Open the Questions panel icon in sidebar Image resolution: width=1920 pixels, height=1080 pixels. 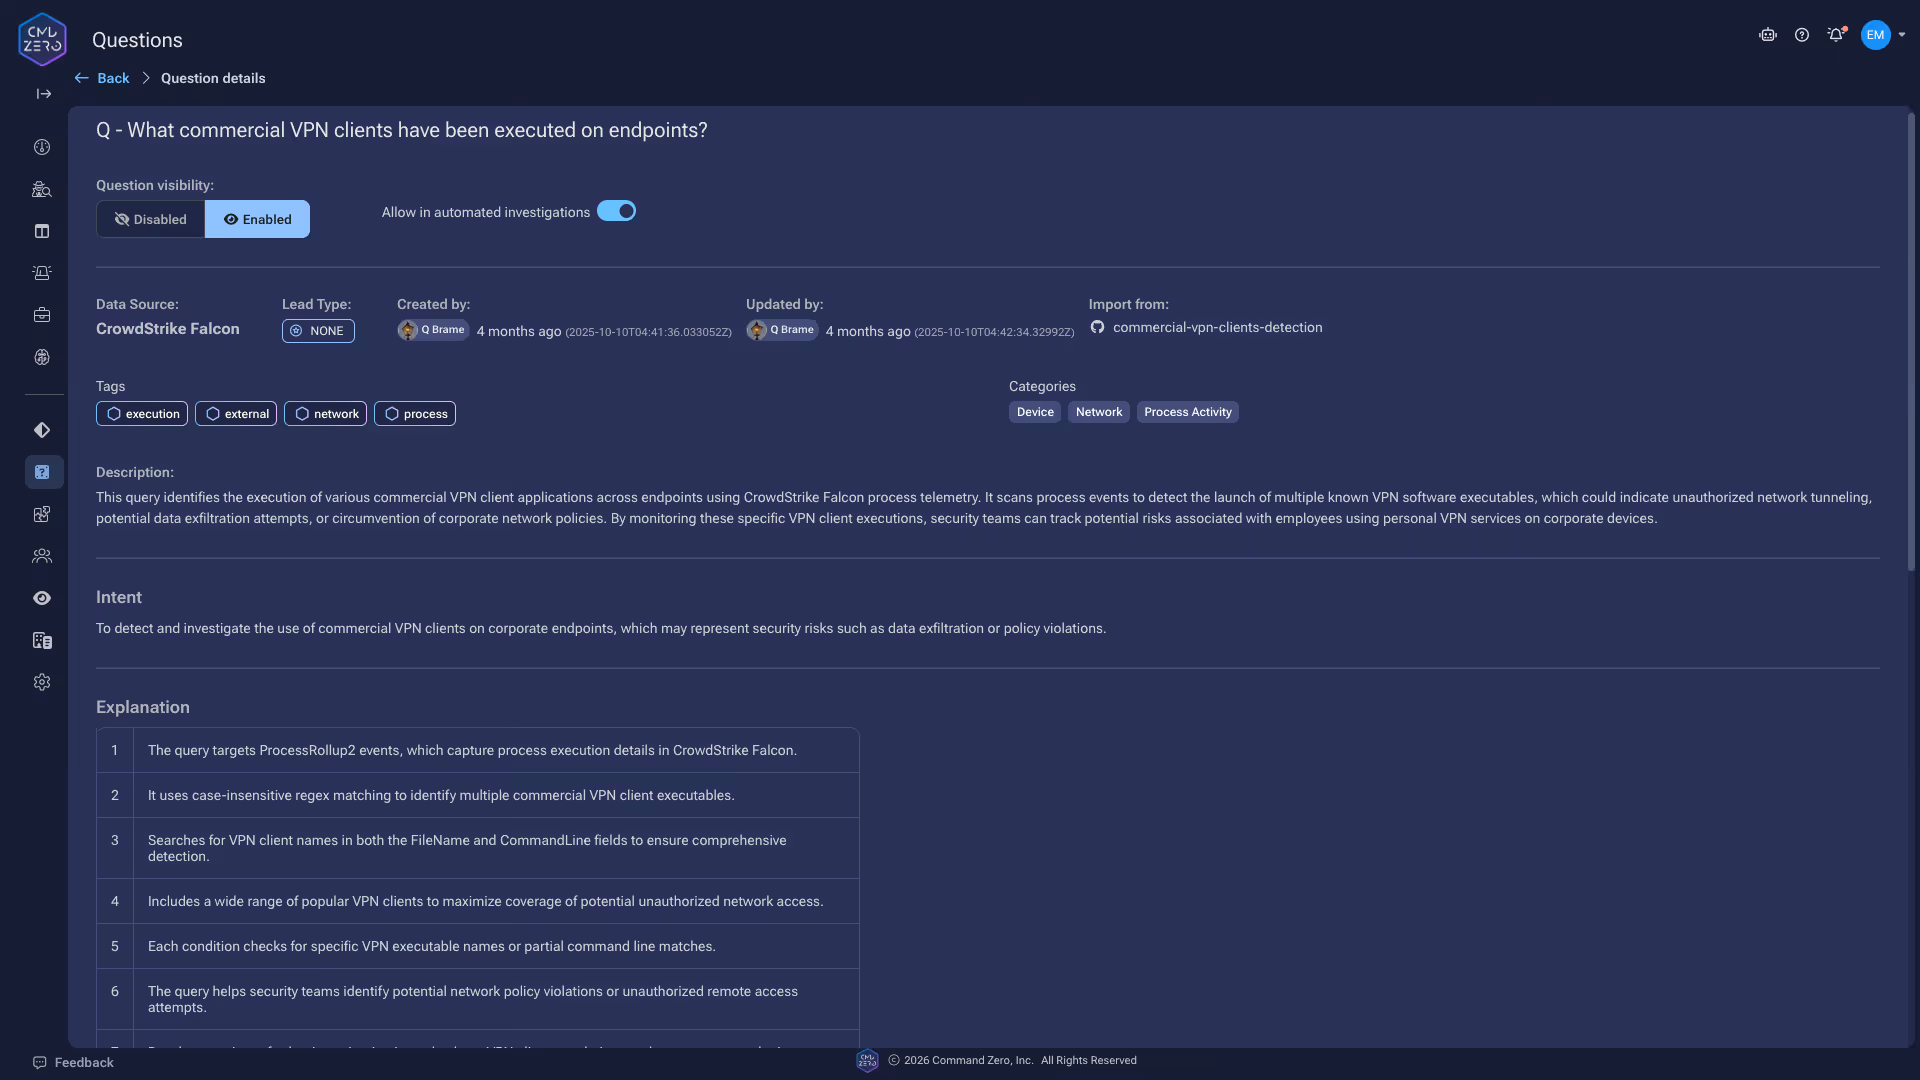point(42,472)
